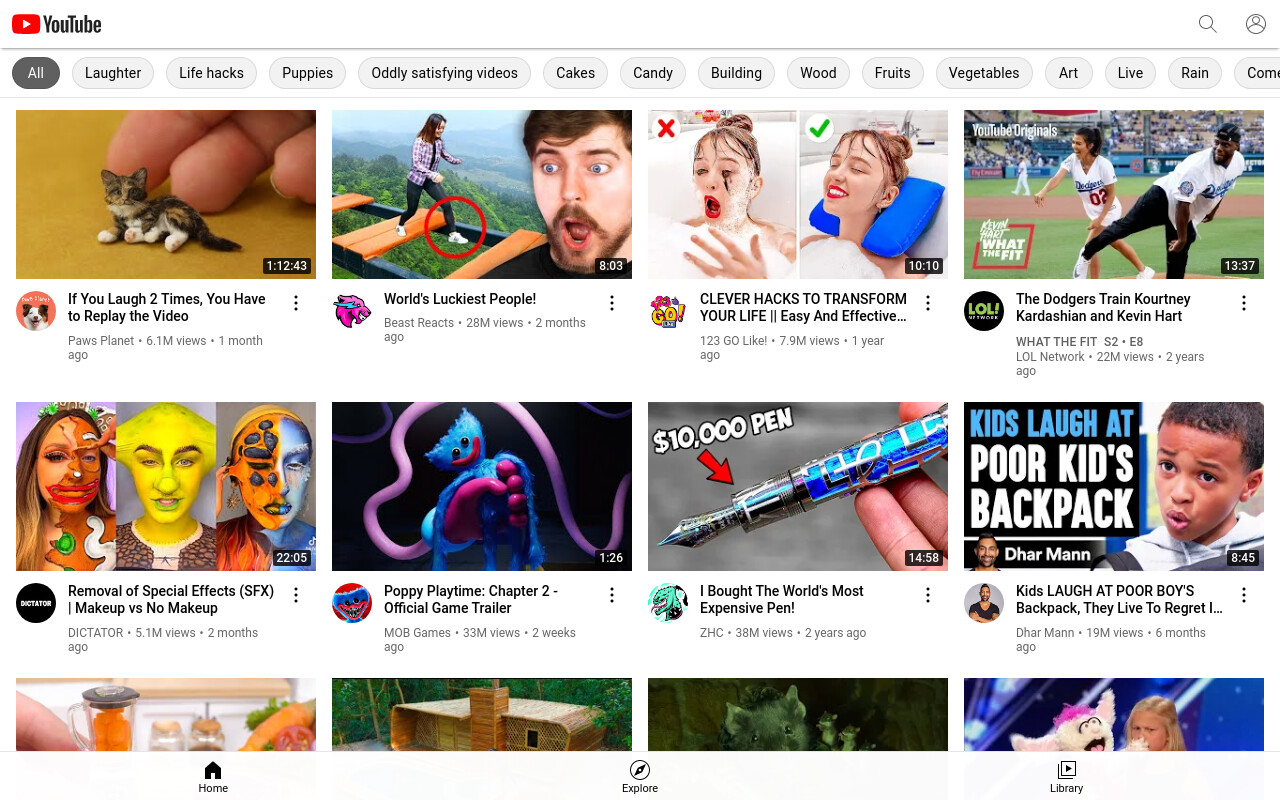Click the 'WHAT THE FIT S2 • E8' text
1280x800 pixels.
click(x=1079, y=342)
